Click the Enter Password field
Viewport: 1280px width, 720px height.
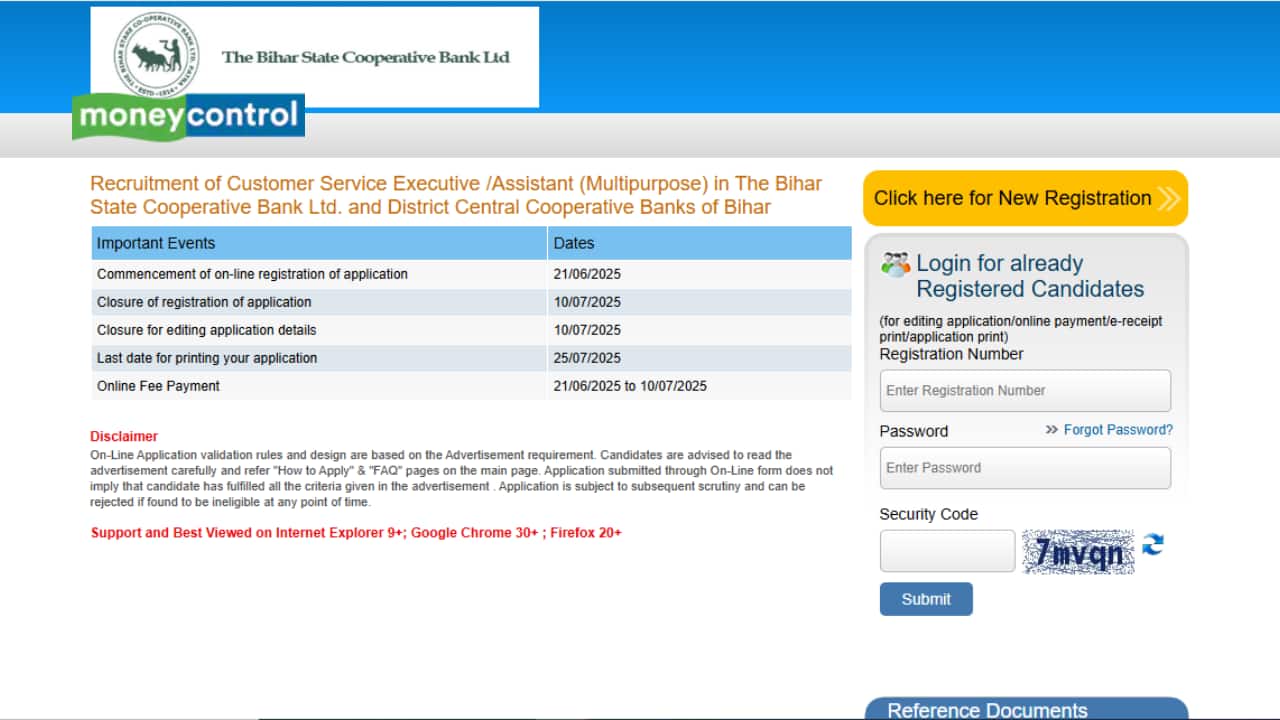[x=1024, y=467]
